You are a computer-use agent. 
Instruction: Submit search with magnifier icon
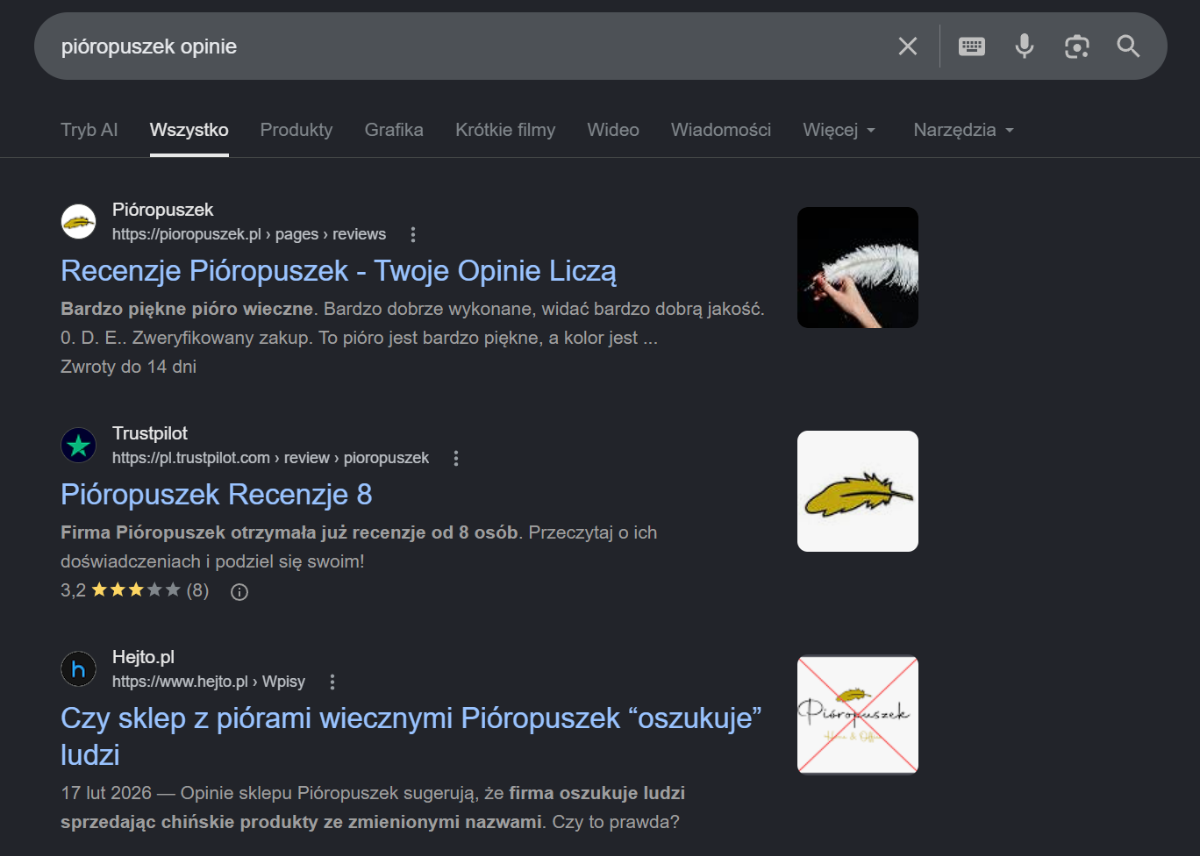coord(1128,46)
